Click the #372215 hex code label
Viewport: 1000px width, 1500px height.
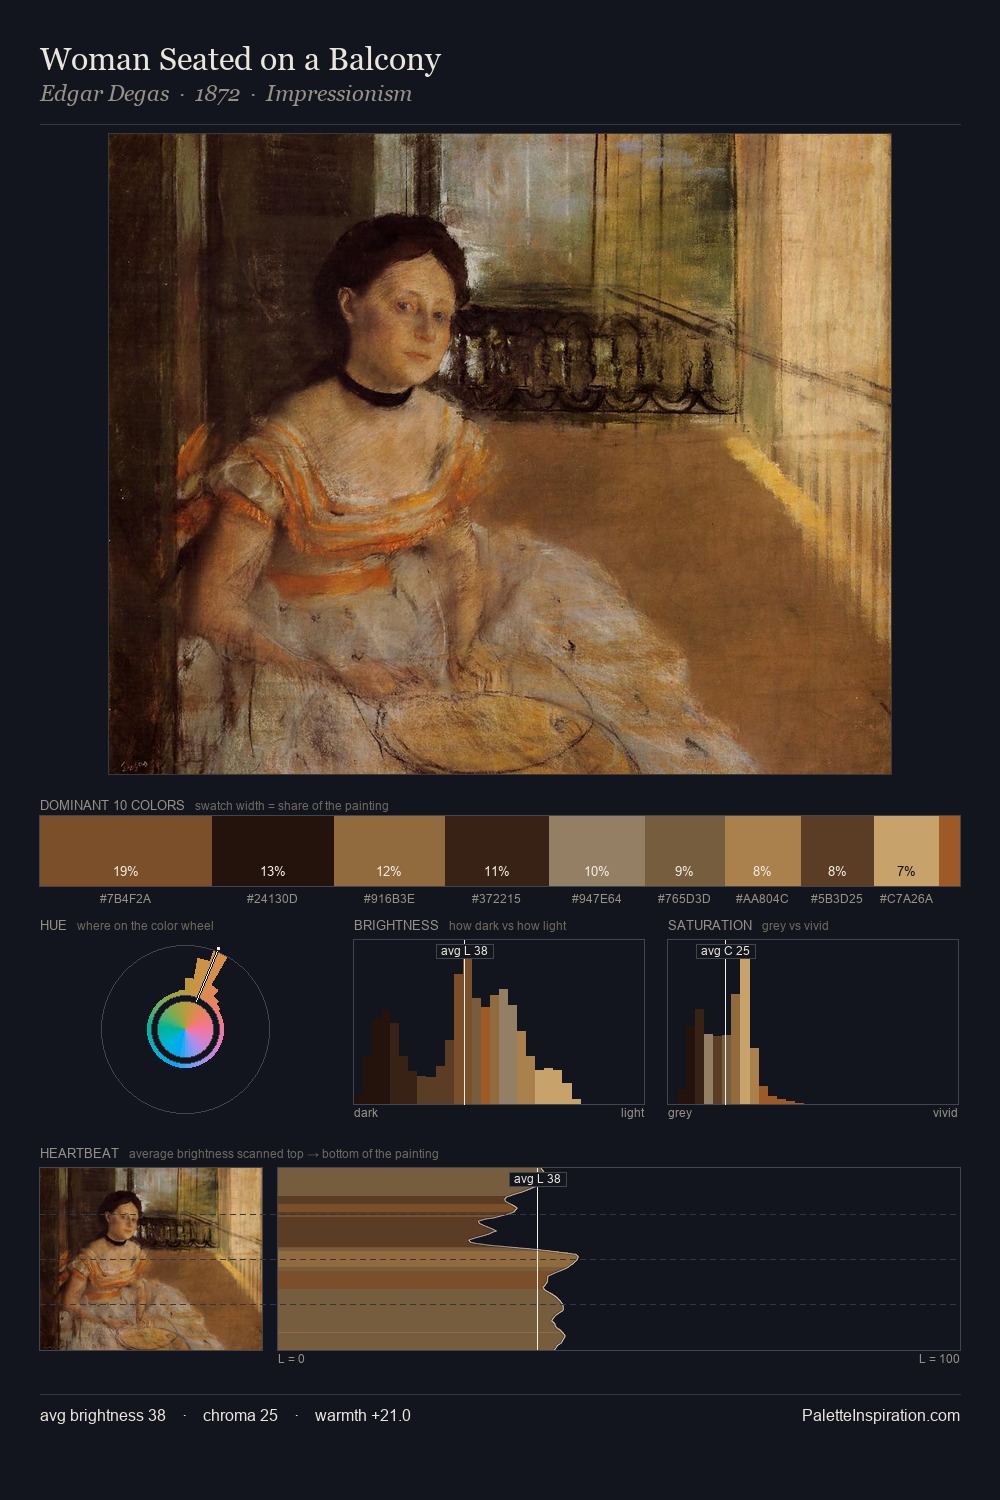click(497, 899)
